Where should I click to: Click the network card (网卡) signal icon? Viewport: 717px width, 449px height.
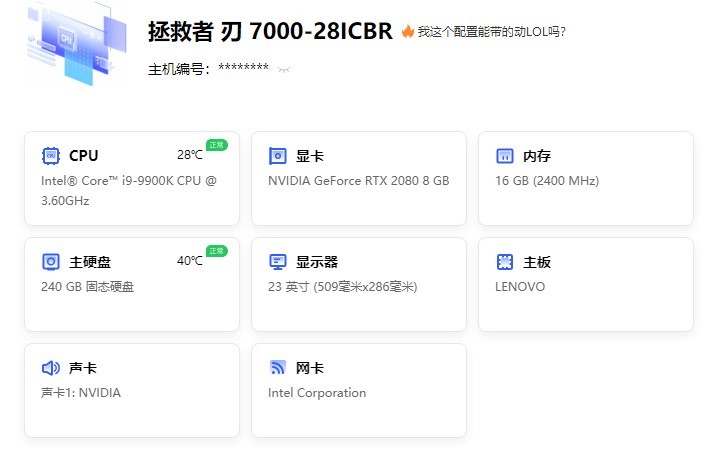coord(278,367)
